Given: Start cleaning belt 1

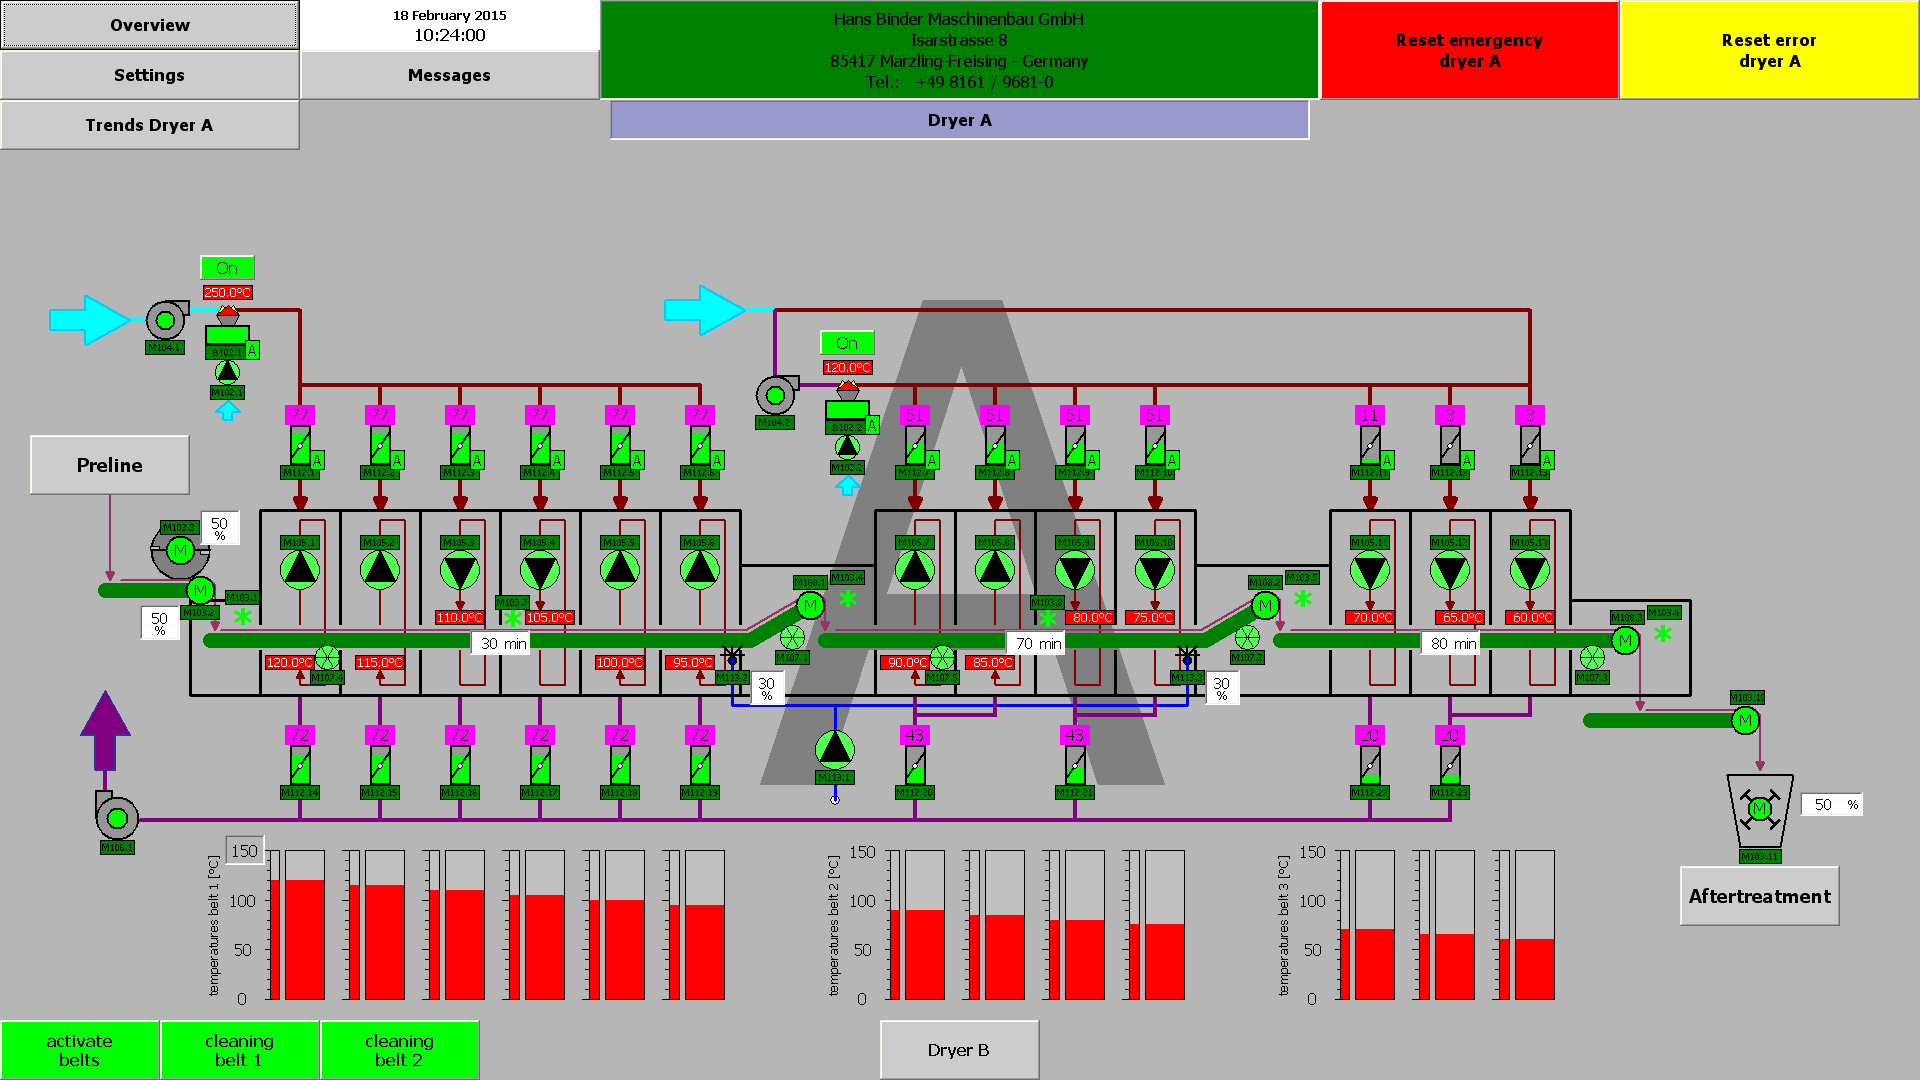Looking at the screenshot, I should coord(240,1050).
